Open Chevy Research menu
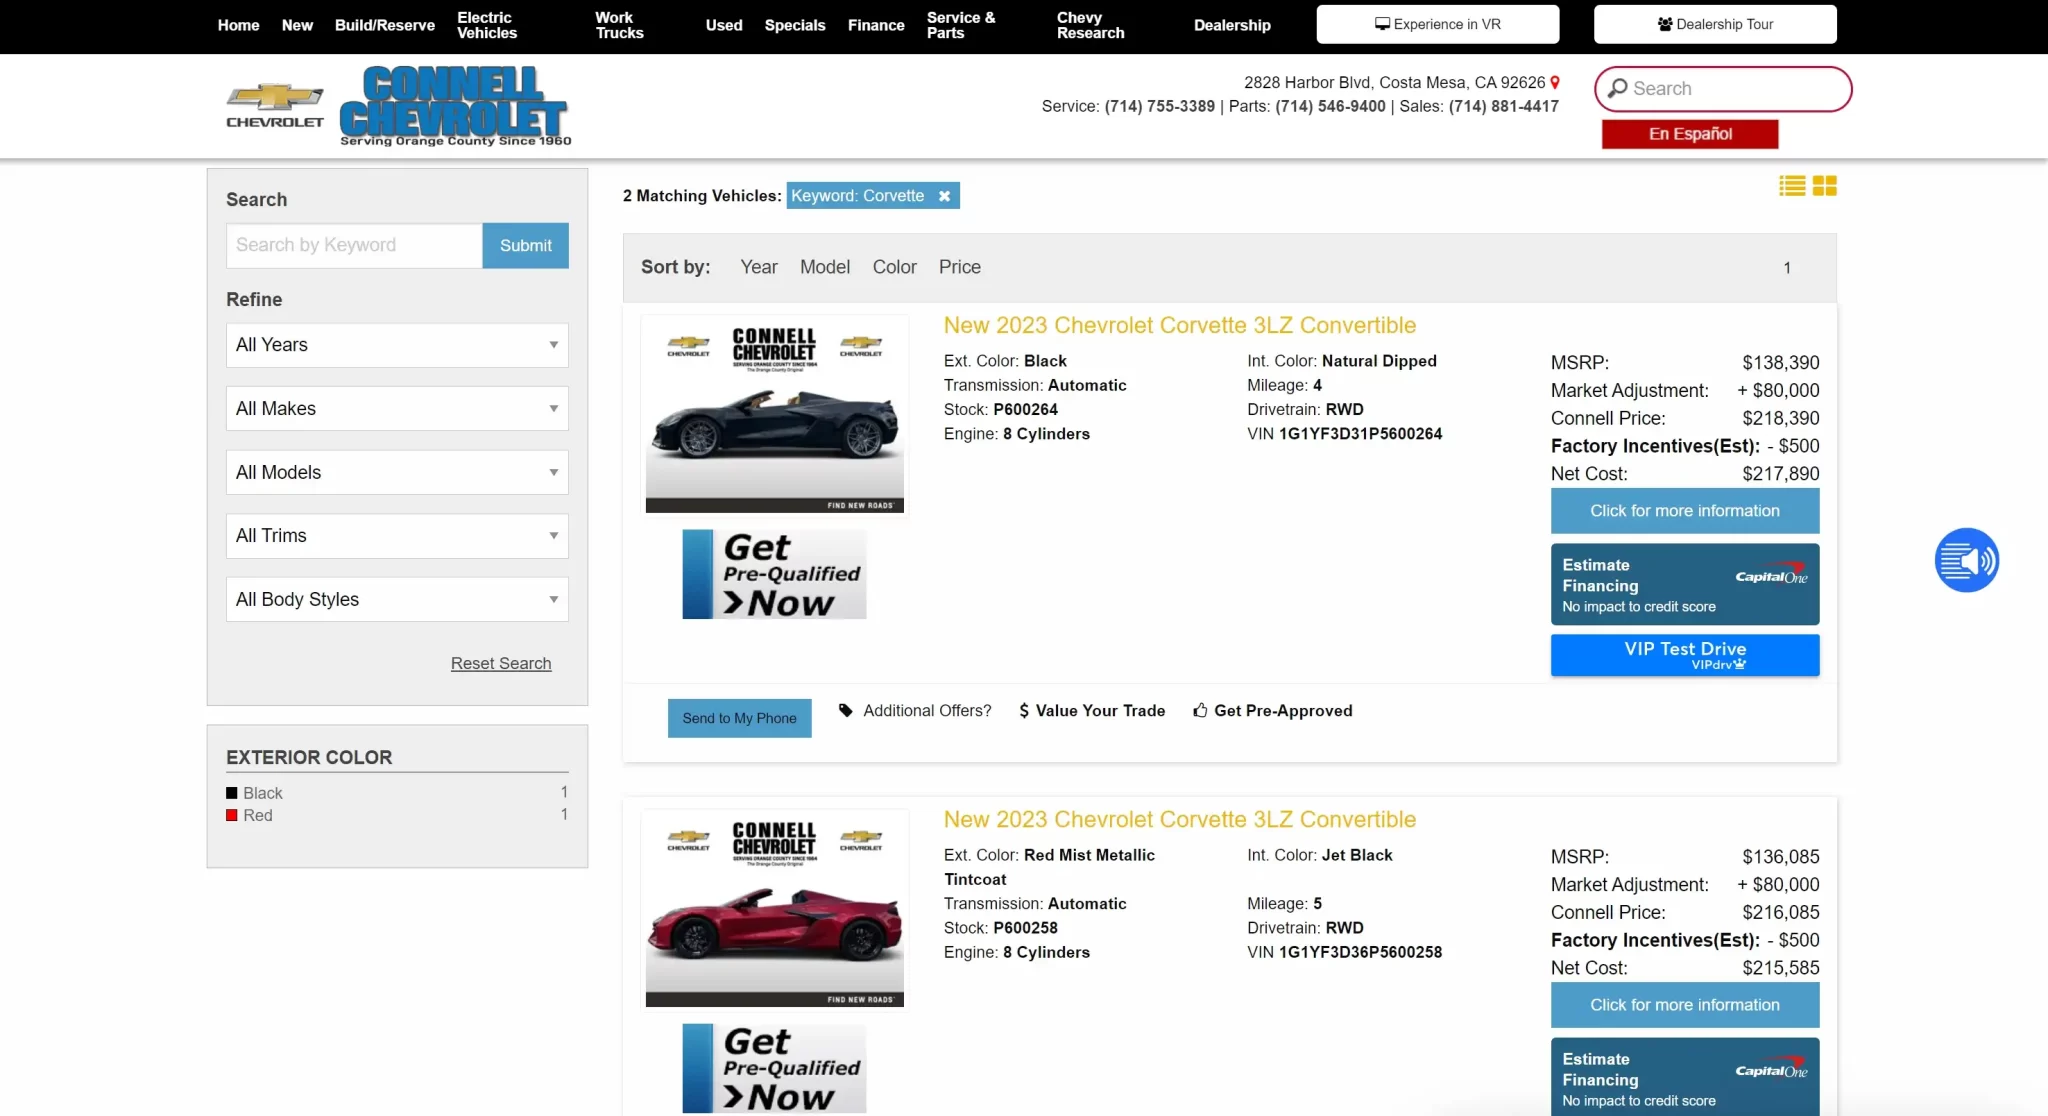Screen dimensions: 2048x1116 tap(1090, 25)
